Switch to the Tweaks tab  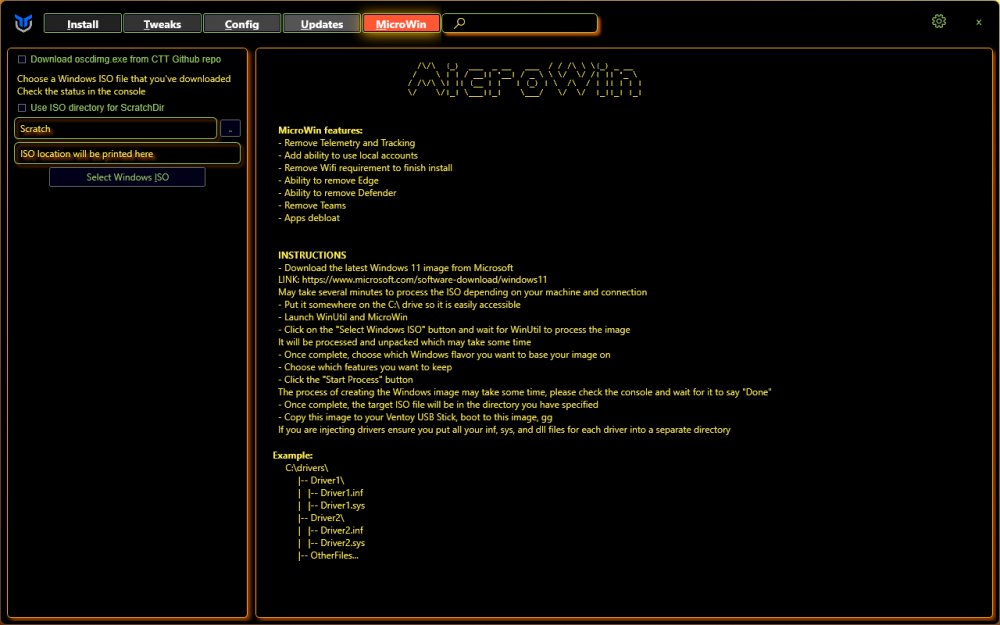(162, 24)
